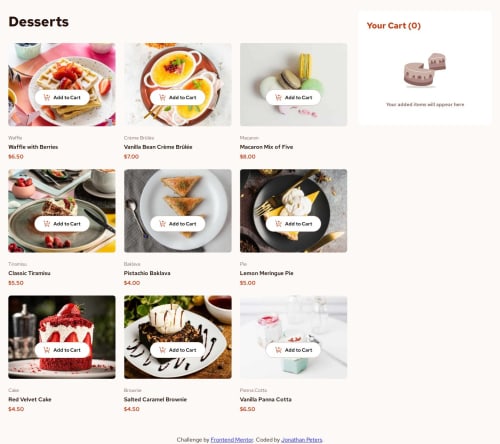The width and height of the screenshot is (500, 444).
Task: Add Vanilla Panna Cotta to cart
Action: [293, 350]
